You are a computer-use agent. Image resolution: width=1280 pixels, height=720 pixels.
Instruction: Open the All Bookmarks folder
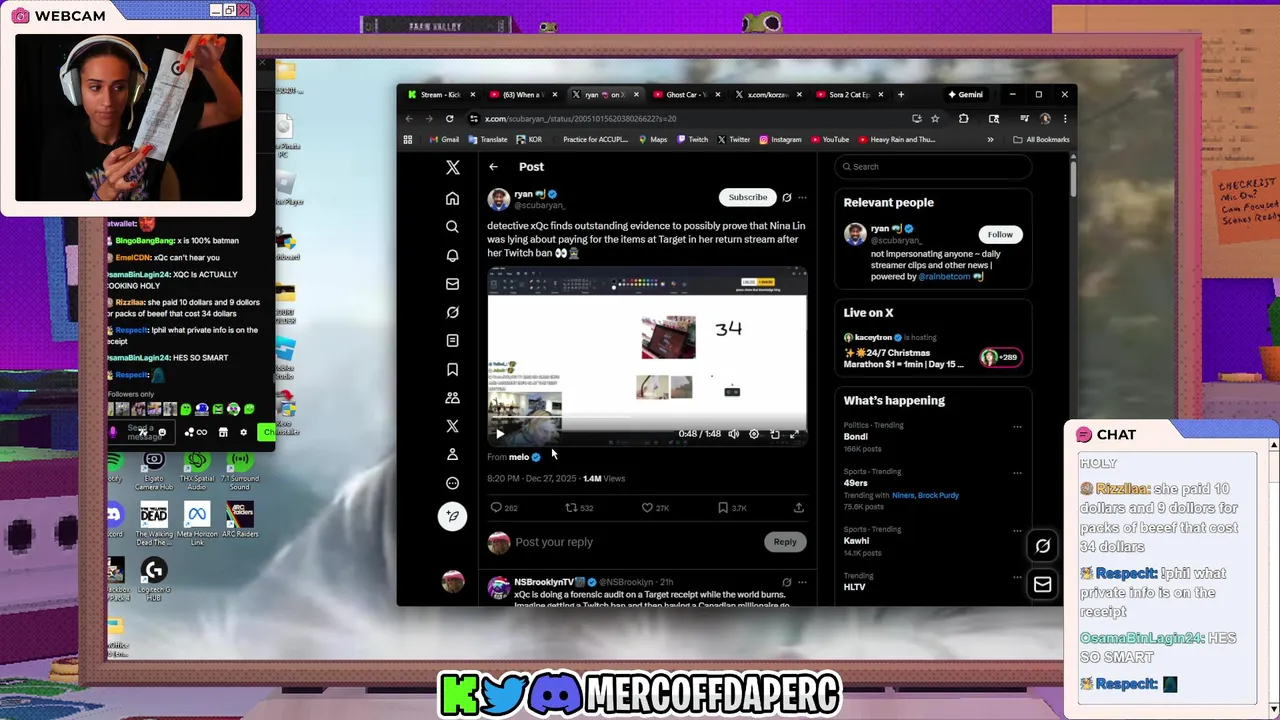(x=1041, y=140)
